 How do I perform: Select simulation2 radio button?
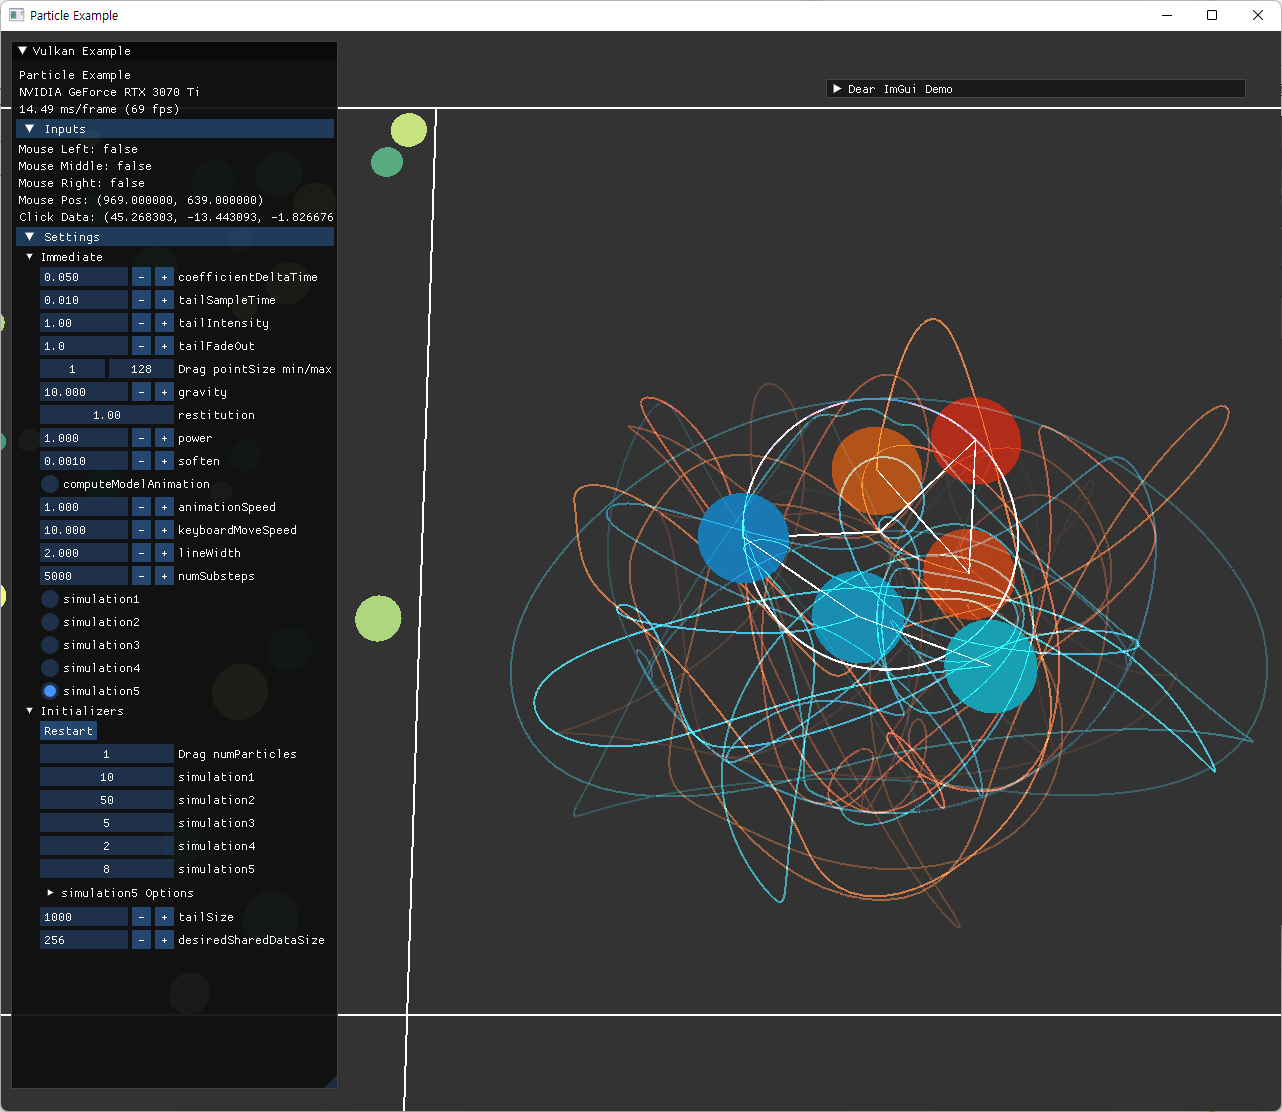click(x=50, y=622)
